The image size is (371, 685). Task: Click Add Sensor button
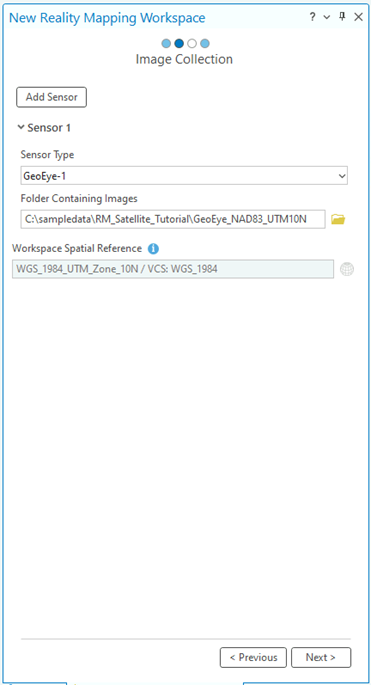52,97
